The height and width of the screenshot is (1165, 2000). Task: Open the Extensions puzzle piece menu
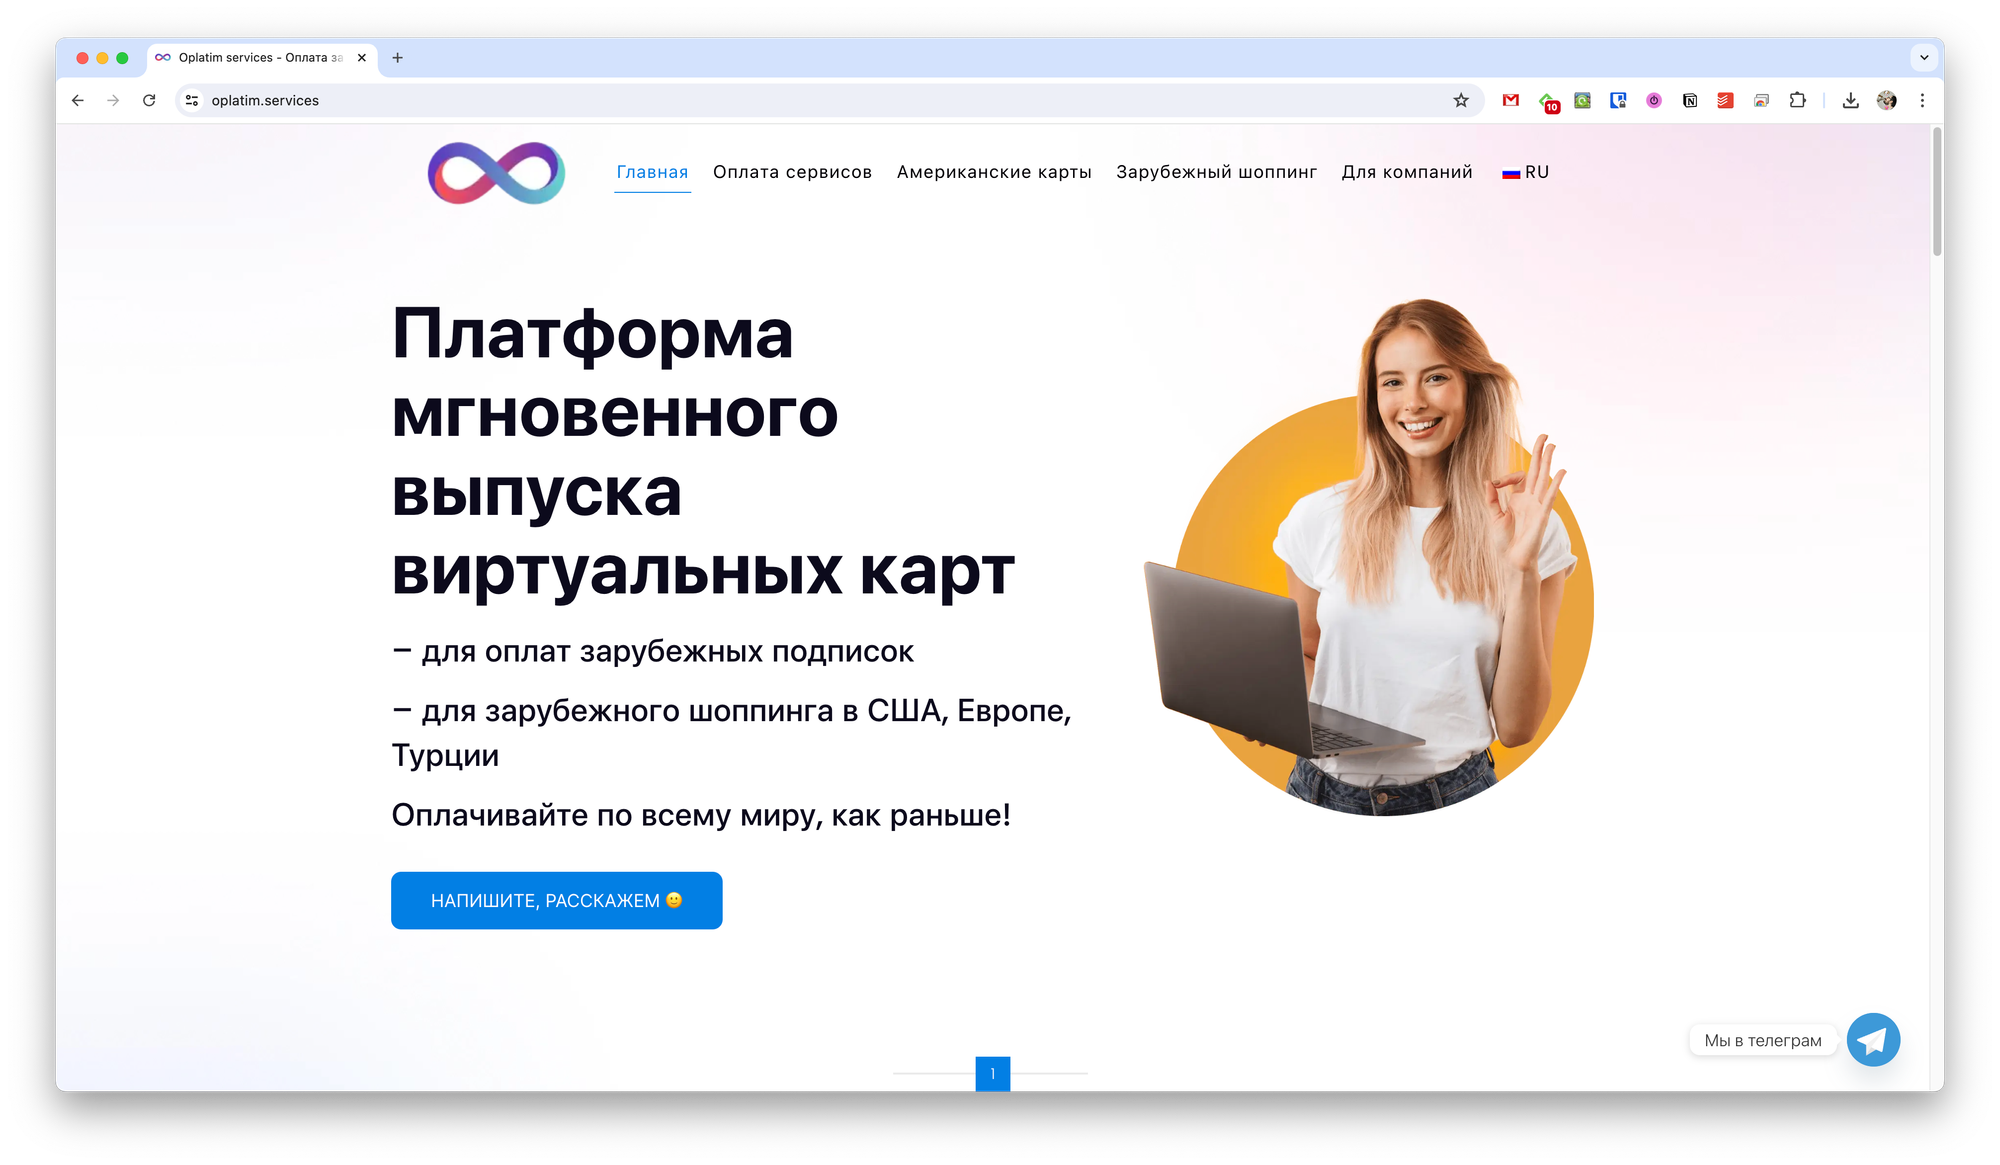1797,100
